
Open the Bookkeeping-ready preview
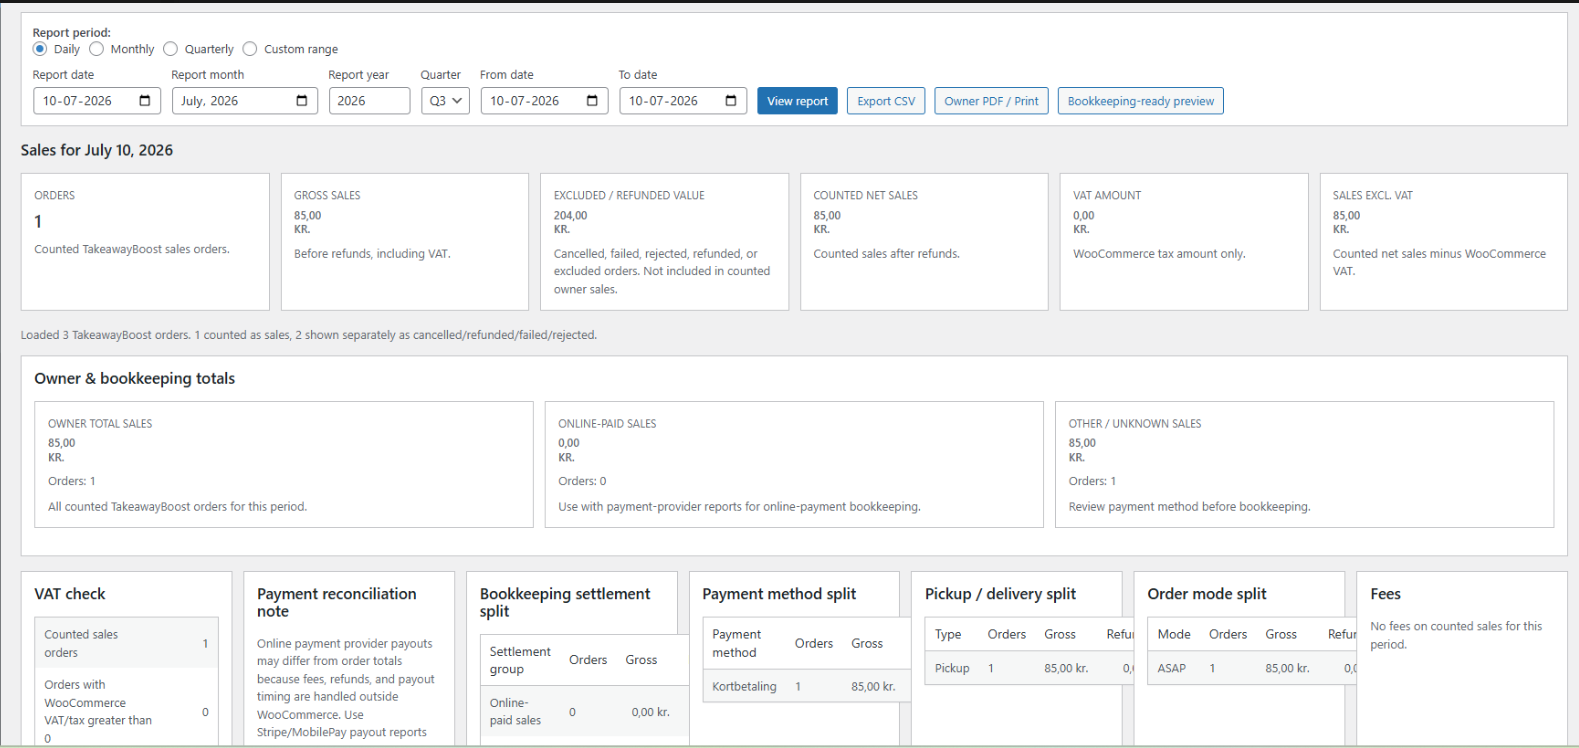coord(1140,101)
